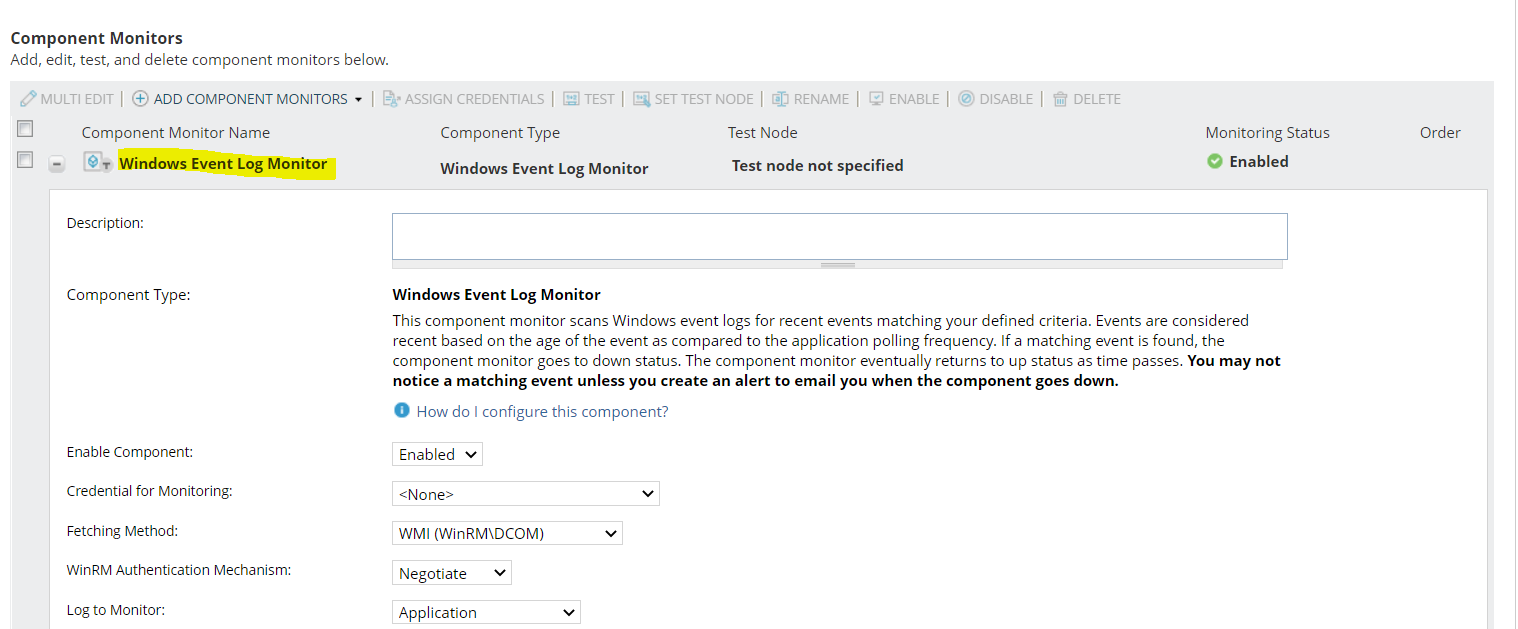The width and height of the screenshot is (1518, 629).
Task: Click the blue info icon beside help link
Action: (x=402, y=411)
